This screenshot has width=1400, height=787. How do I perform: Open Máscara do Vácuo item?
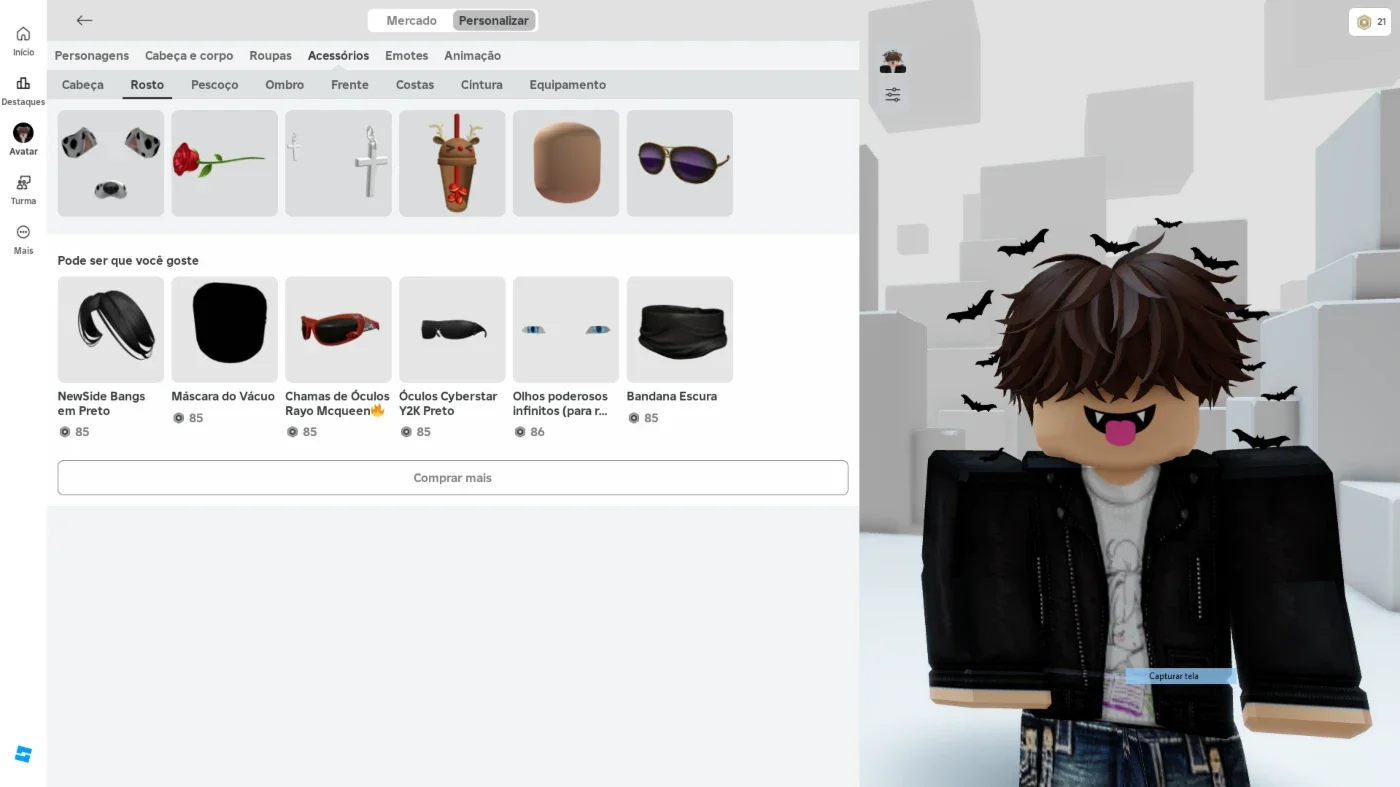click(x=225, y=351)
